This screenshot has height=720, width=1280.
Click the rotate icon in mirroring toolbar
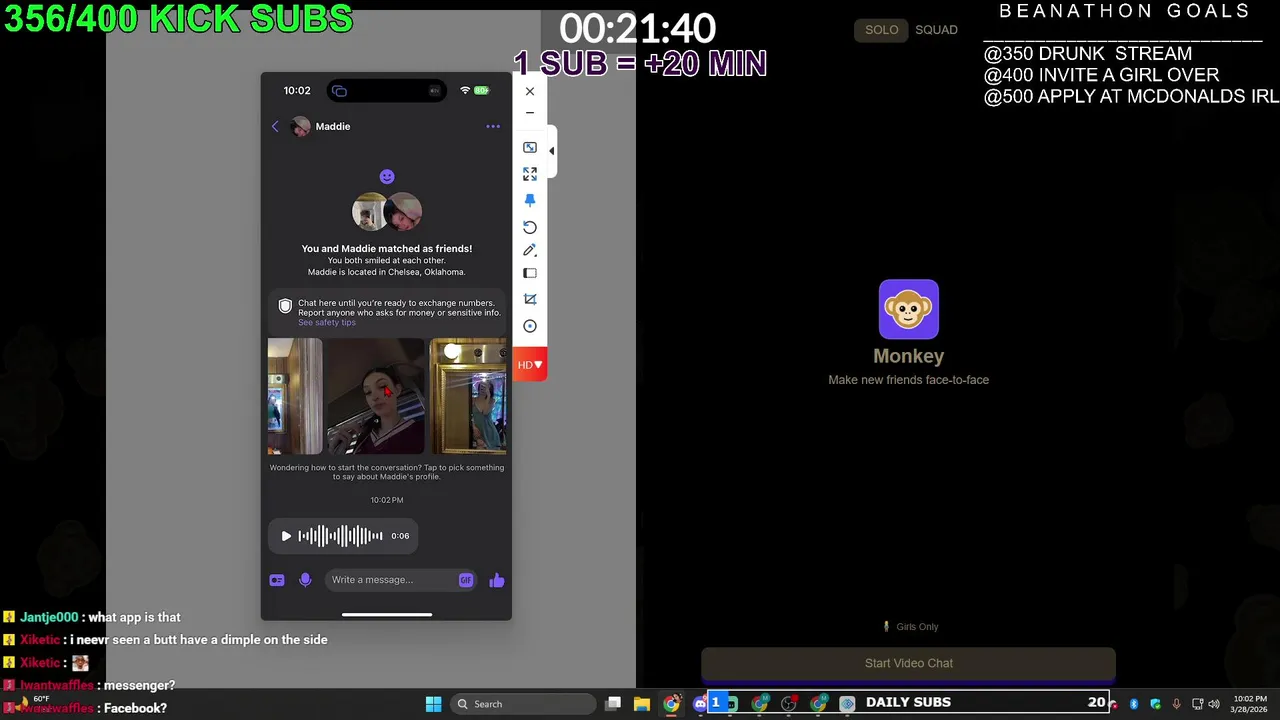530,227
